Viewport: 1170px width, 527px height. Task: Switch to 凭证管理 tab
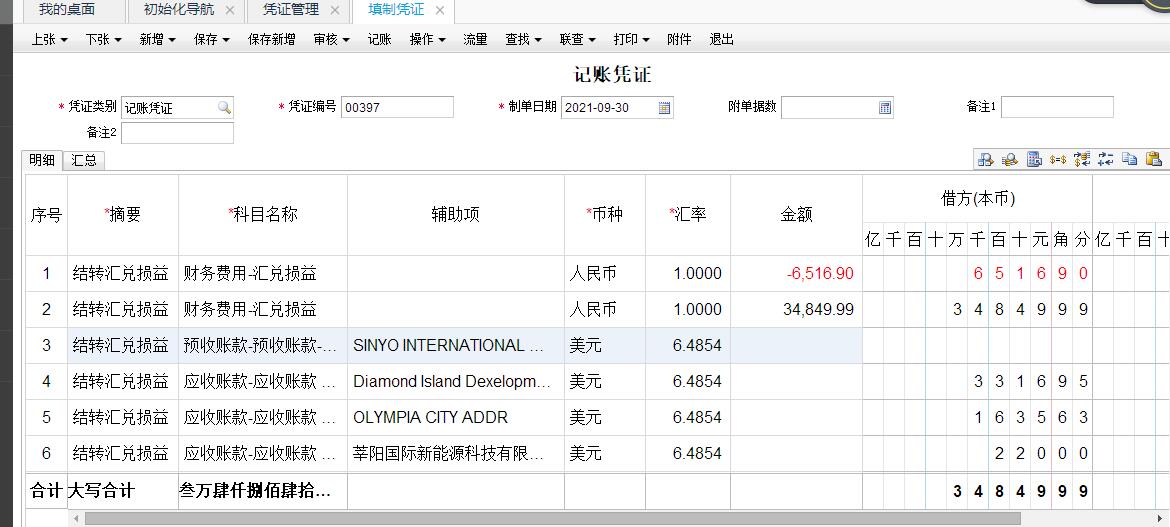pos(291,10)
